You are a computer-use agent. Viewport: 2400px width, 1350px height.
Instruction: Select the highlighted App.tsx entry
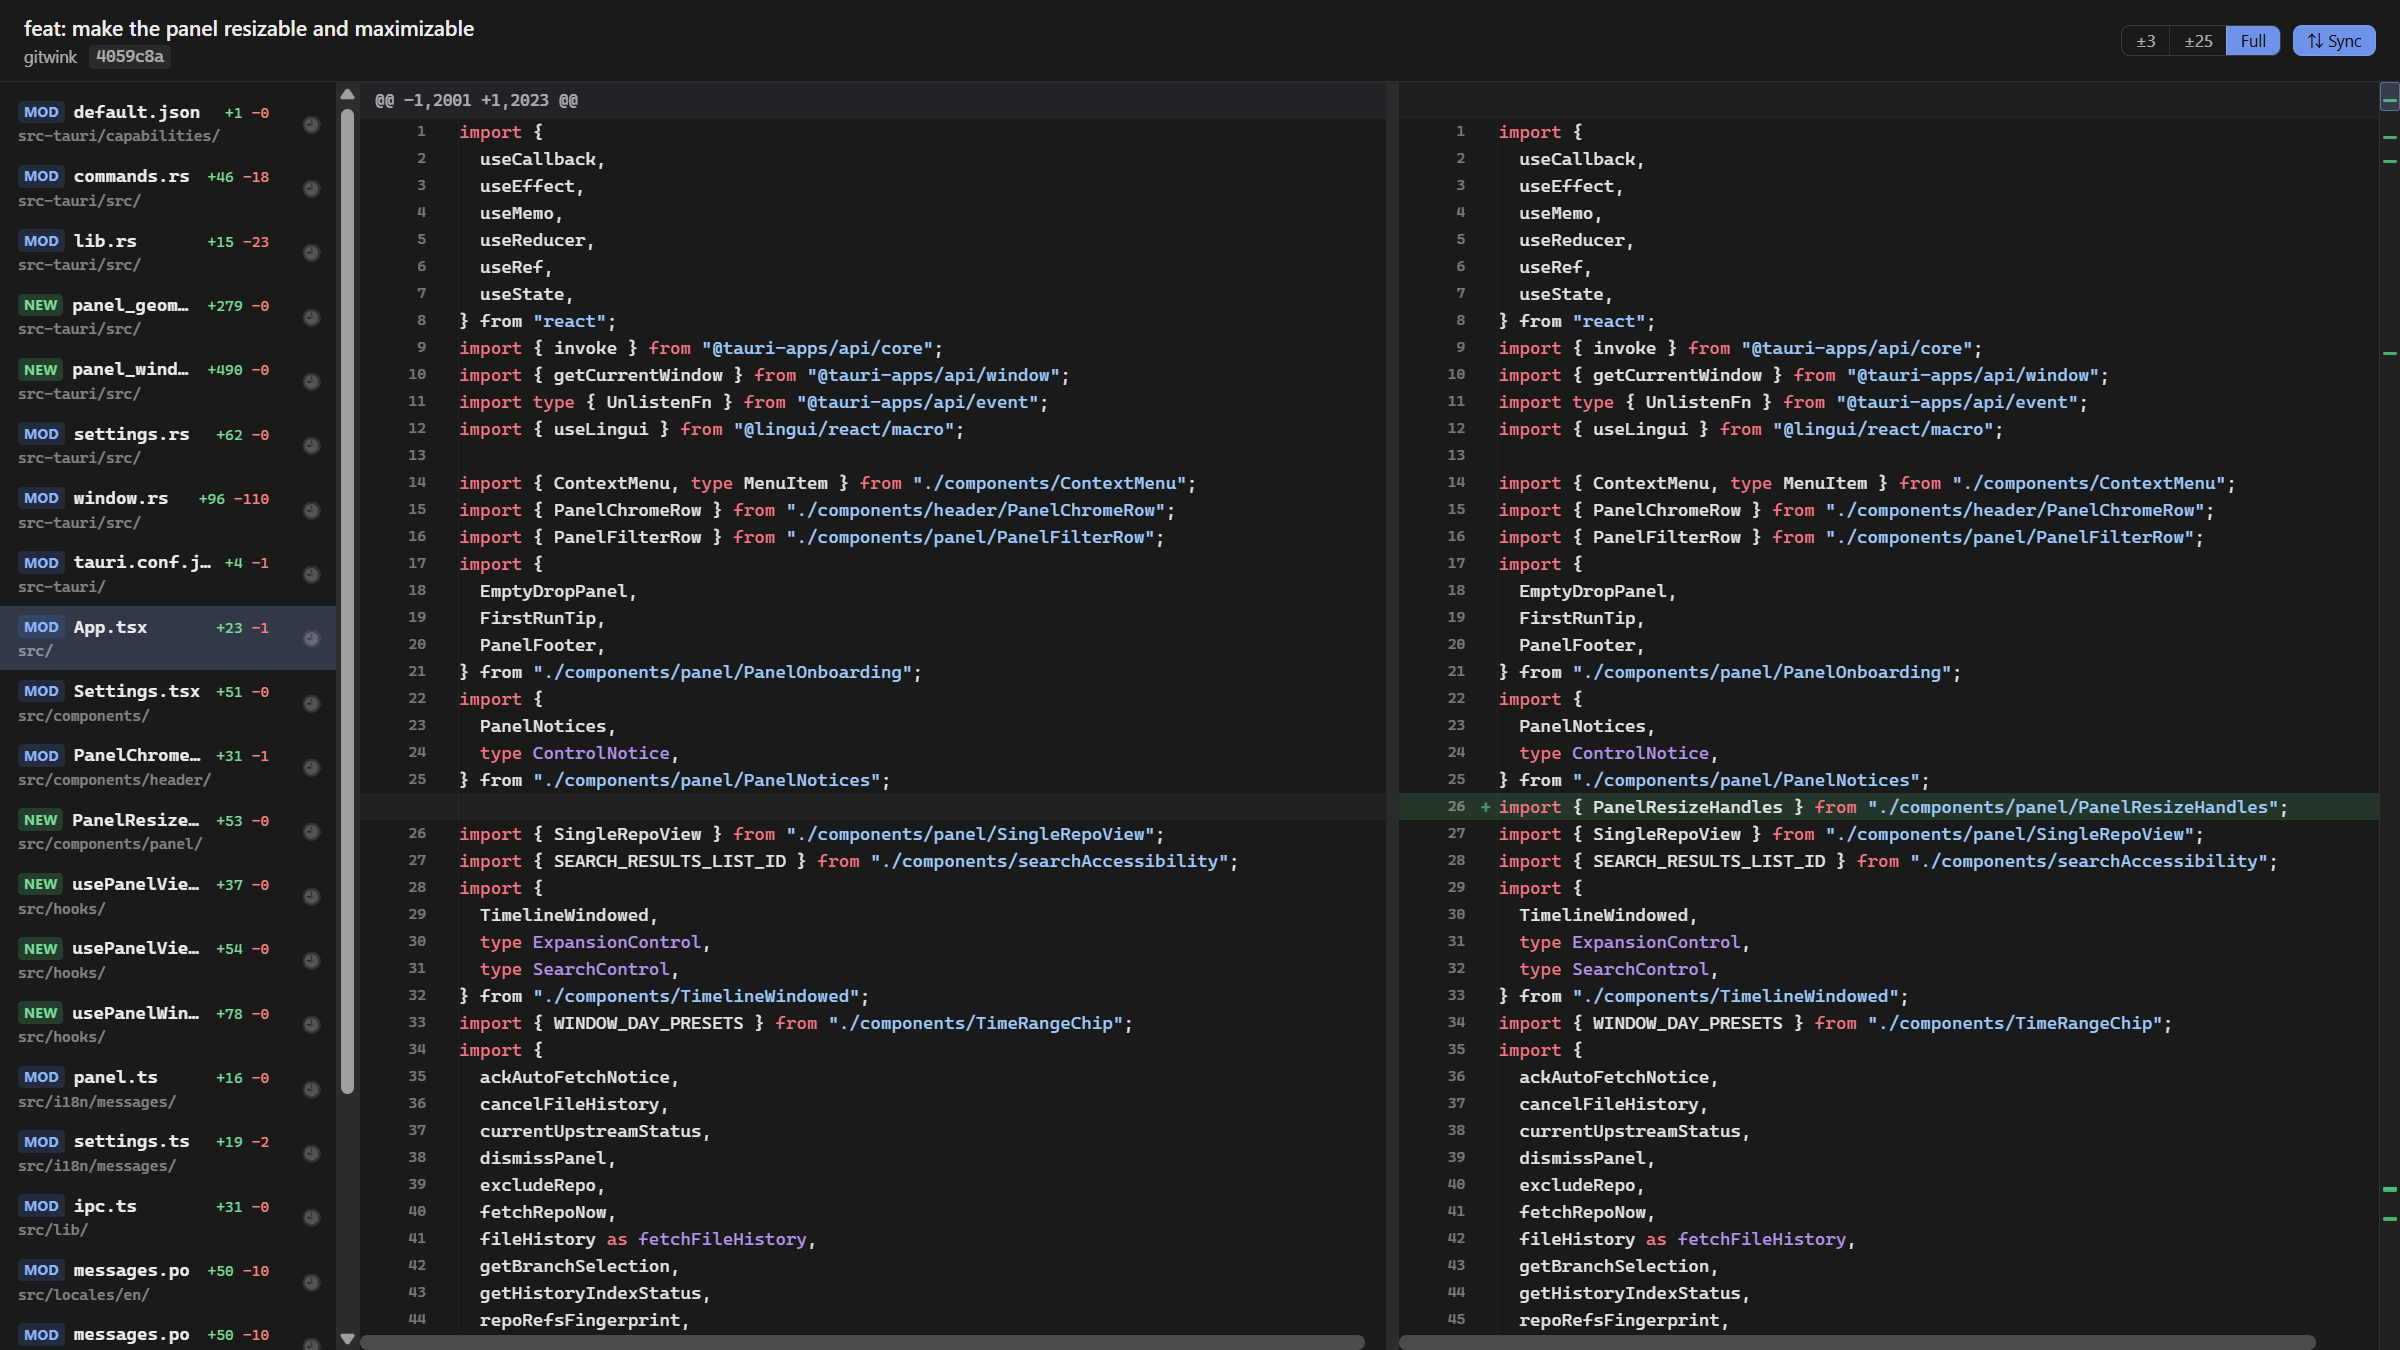tap(168, 638)
